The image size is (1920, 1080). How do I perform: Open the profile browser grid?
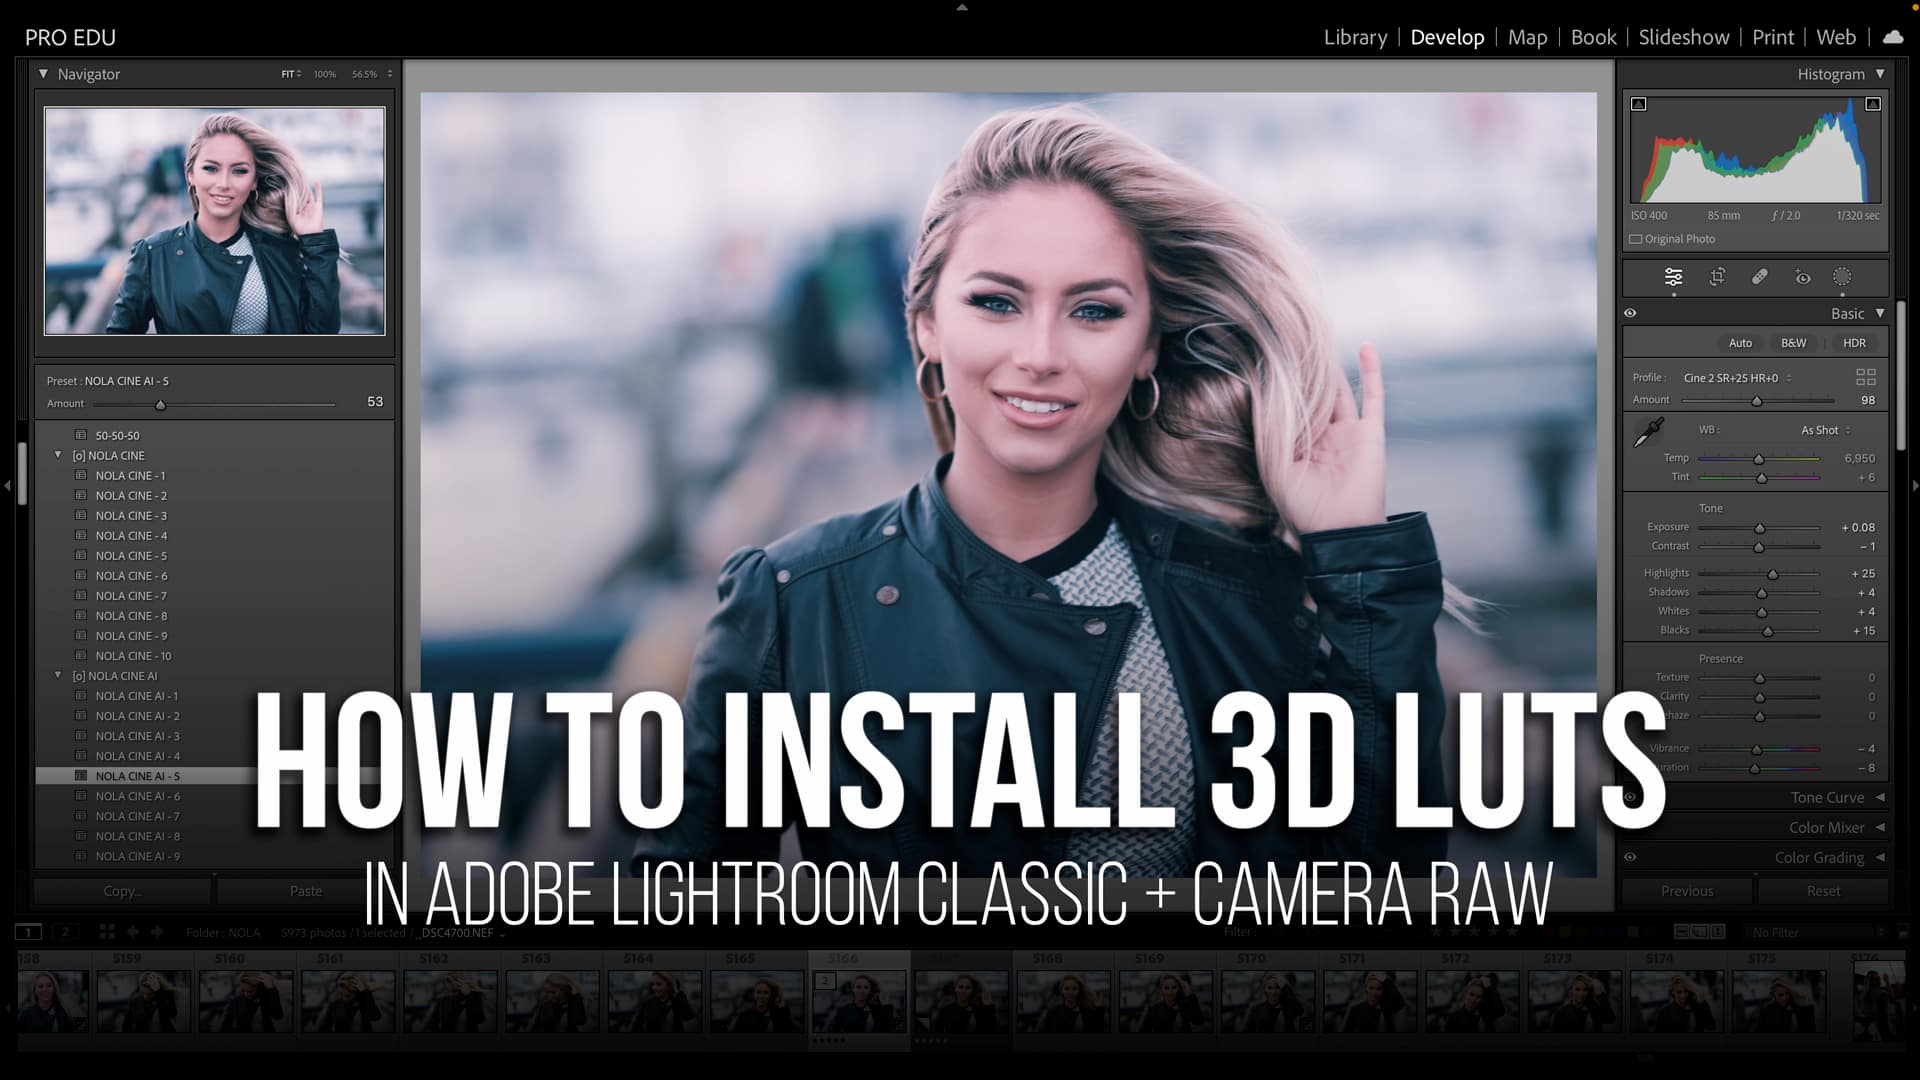1866,378
